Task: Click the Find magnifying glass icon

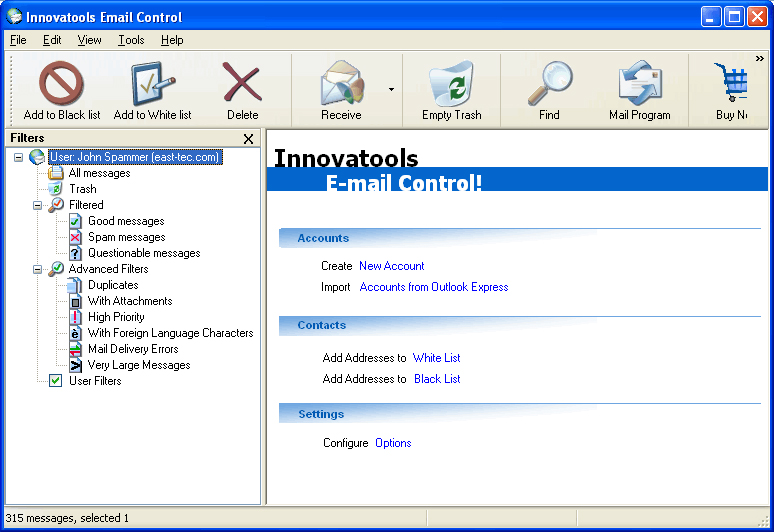Action: (x=549, y=83)
